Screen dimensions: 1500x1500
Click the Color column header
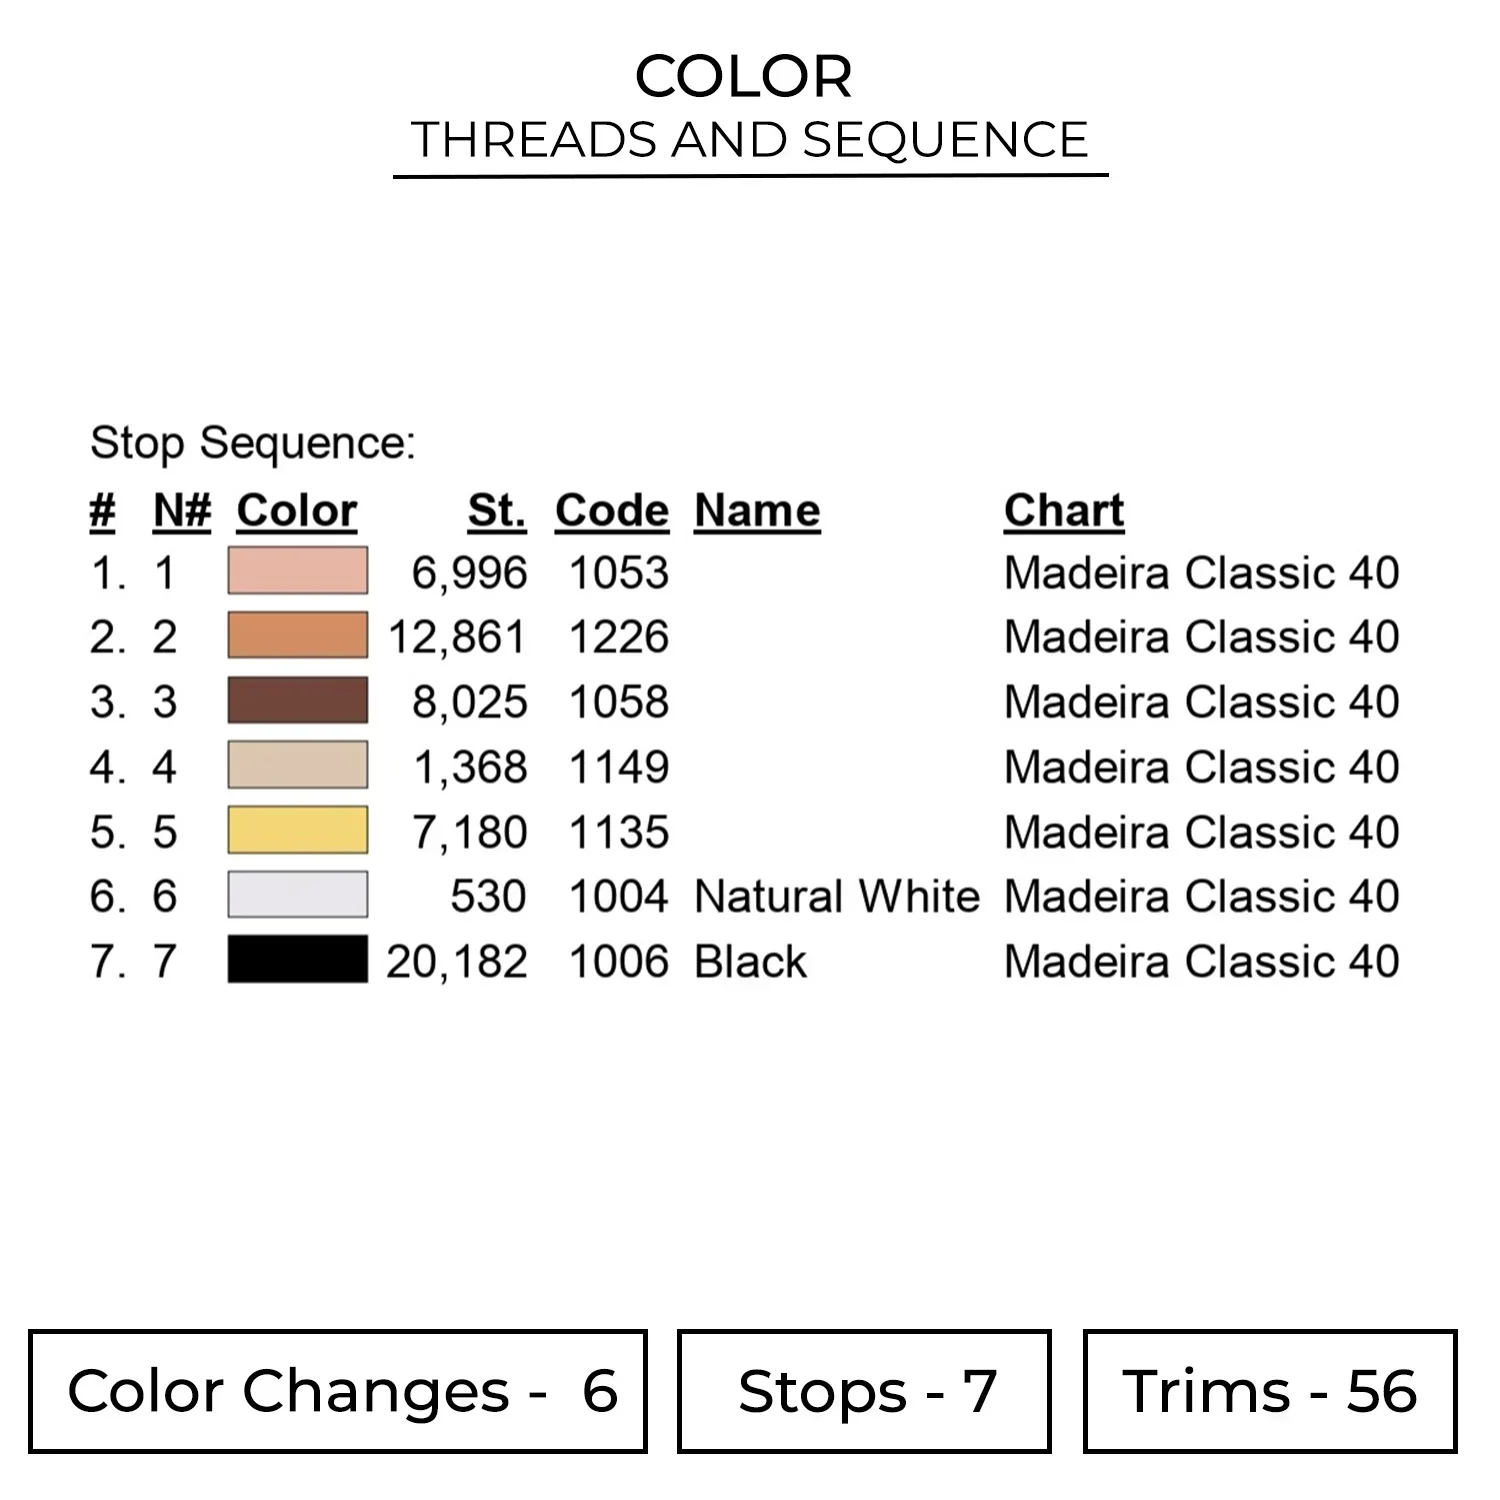point(296,511)
